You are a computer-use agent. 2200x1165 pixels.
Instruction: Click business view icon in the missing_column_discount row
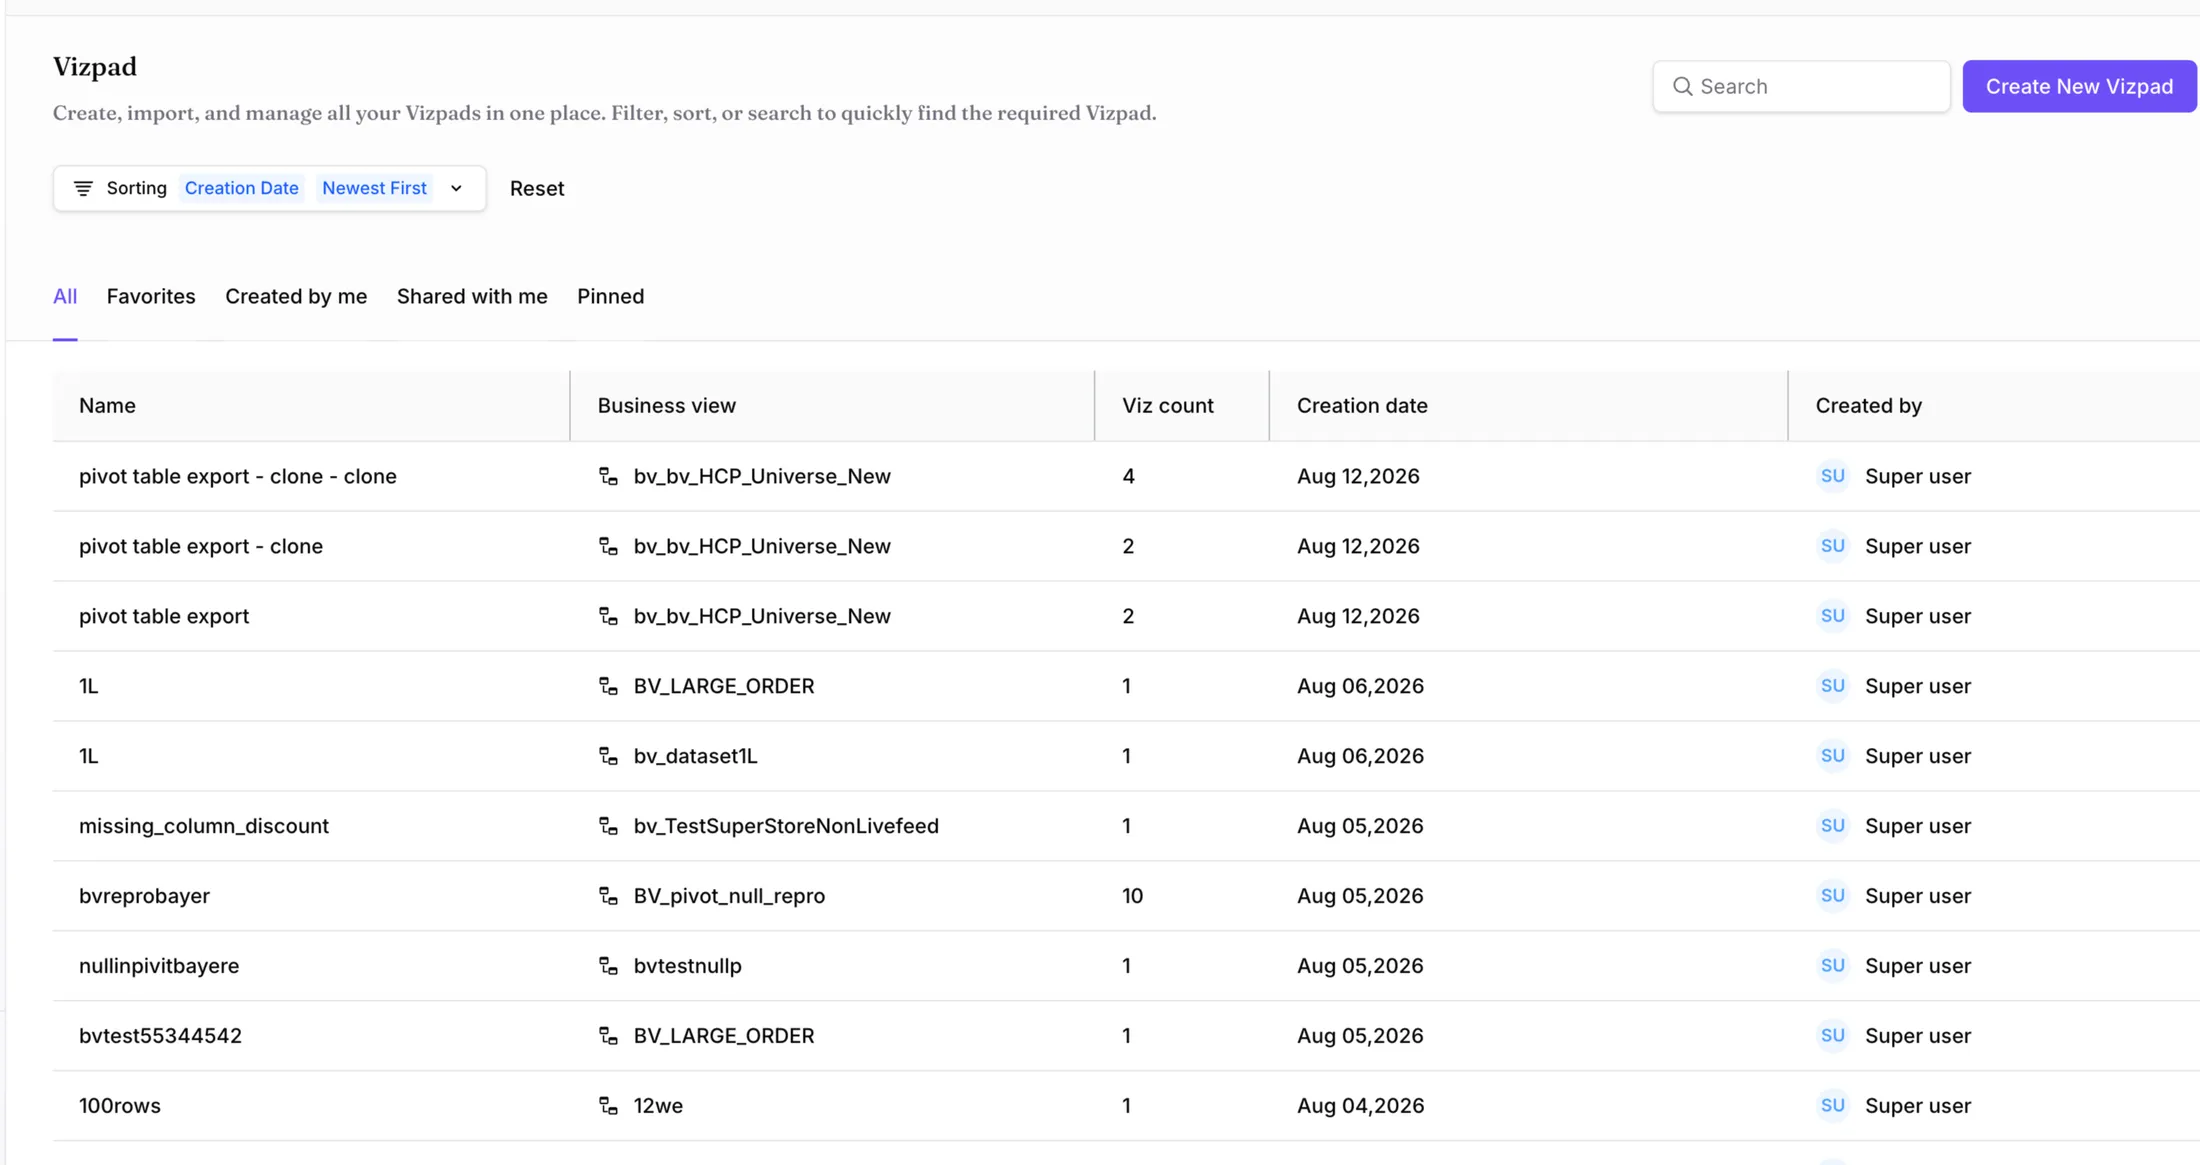pos(608,826)
